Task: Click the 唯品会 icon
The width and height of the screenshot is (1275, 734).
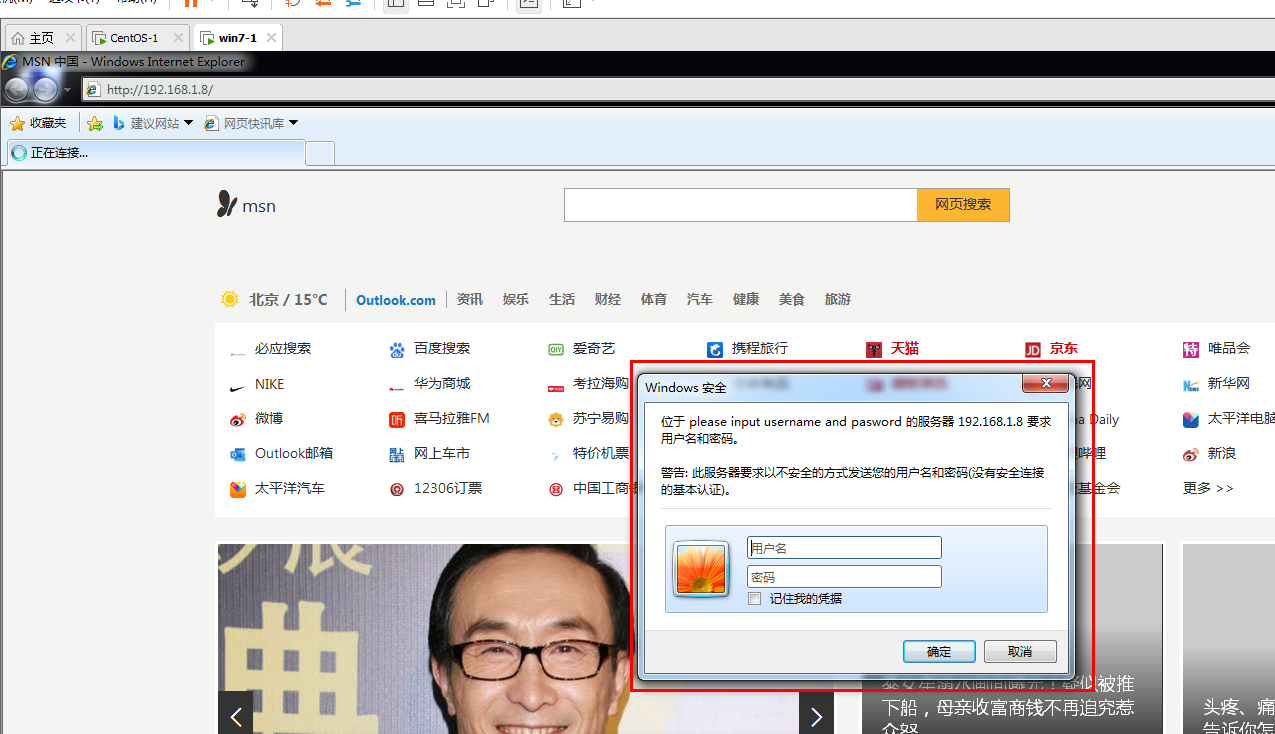Action: pyautogui.click(x=1191, y=350)
